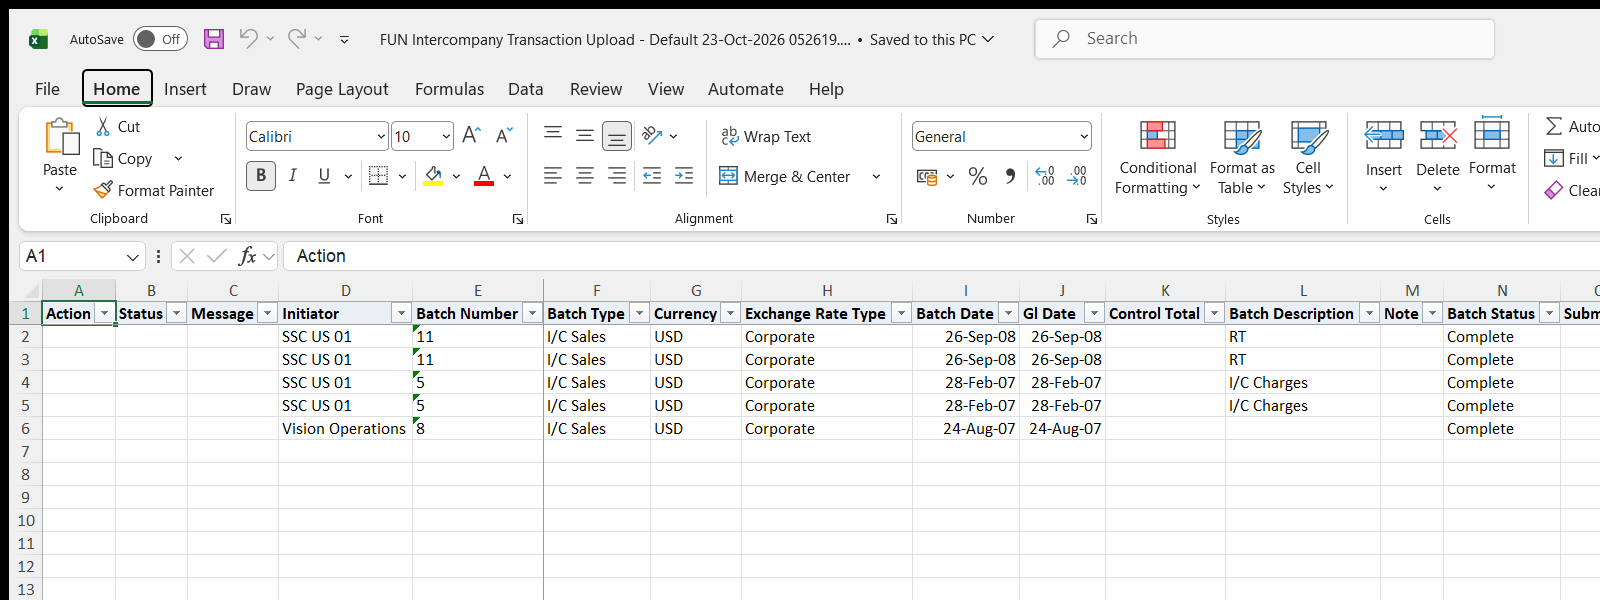This screenshot has height=600, width=1600.
Task: Decrease indent
Action: pyautogui.click(x=652, y=176)
